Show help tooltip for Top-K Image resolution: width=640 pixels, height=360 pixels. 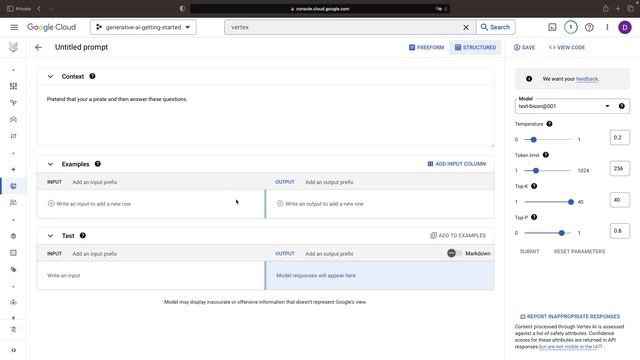[534, 186]
